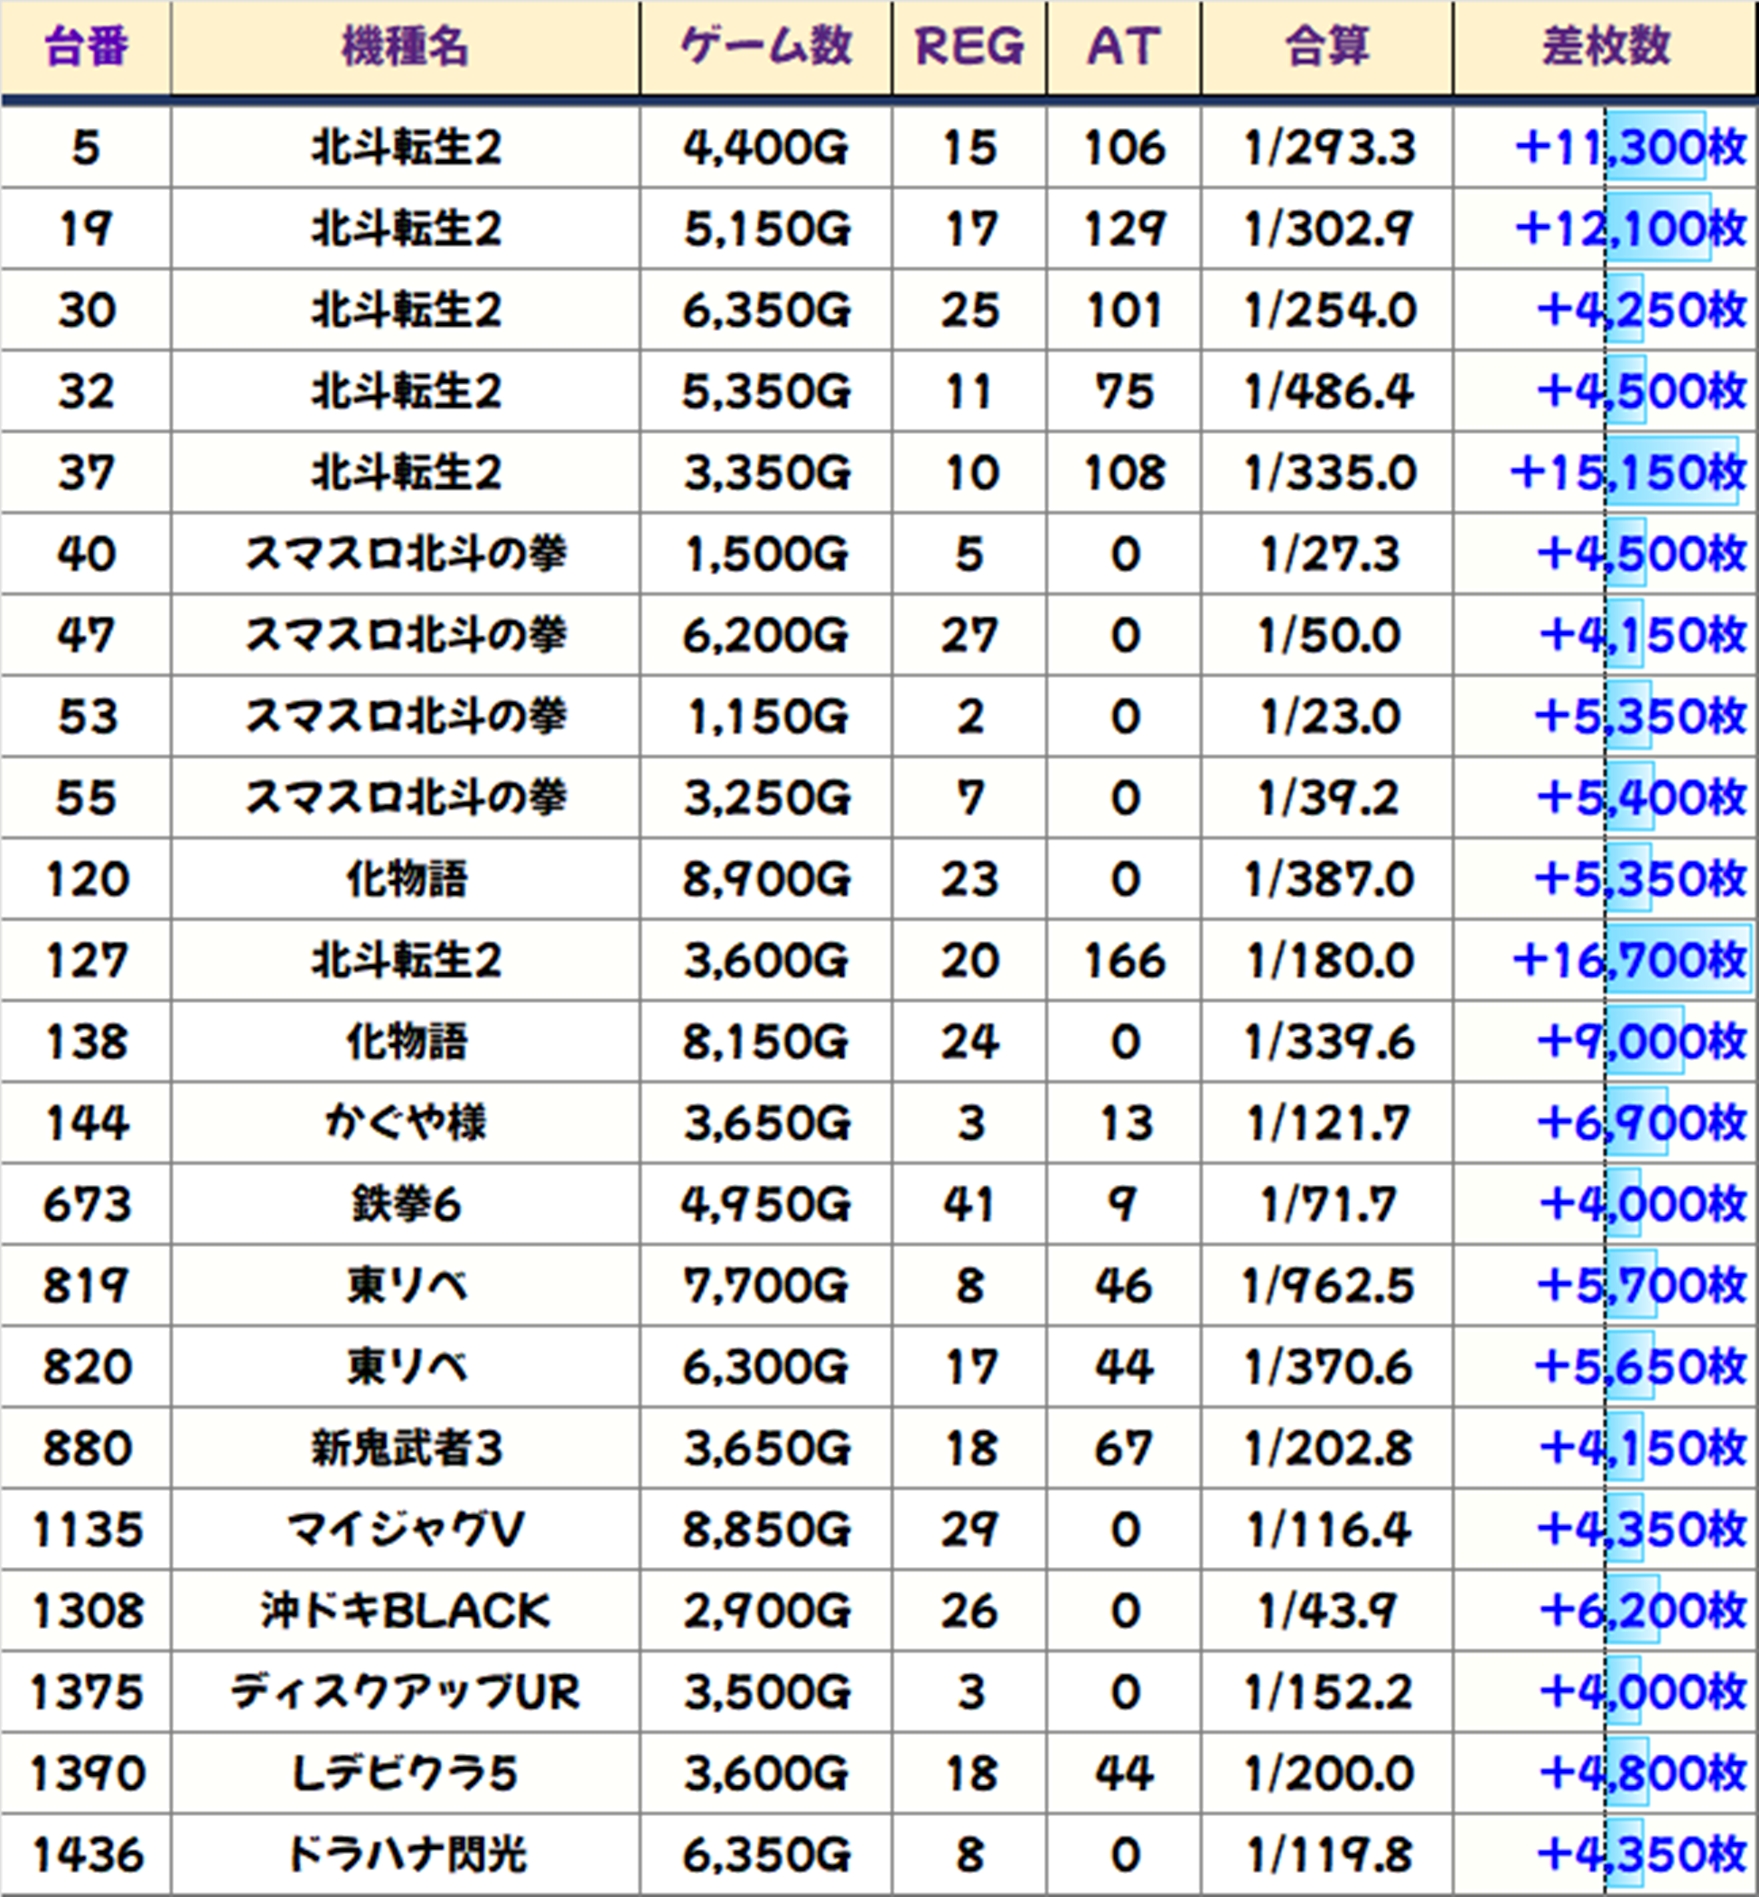Viewport: 1759px width, 1897px height.
Task: Click the ゲーム数 column header
Action: [765, 47]
